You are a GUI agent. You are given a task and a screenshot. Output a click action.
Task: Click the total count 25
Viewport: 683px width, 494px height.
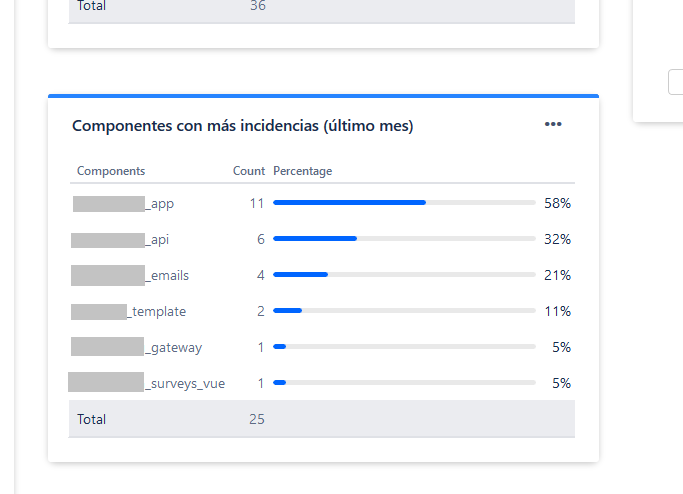[x=257, y=419]
